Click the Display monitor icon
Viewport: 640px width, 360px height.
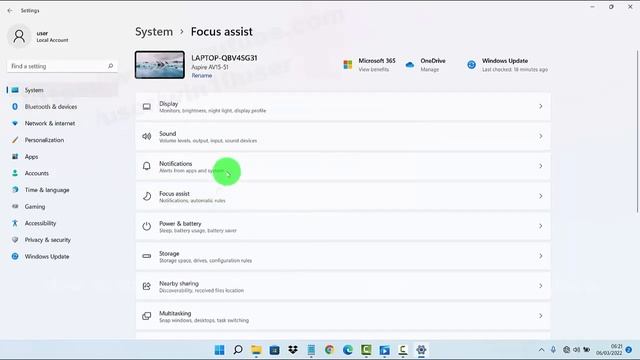click(x=147, y=107)
